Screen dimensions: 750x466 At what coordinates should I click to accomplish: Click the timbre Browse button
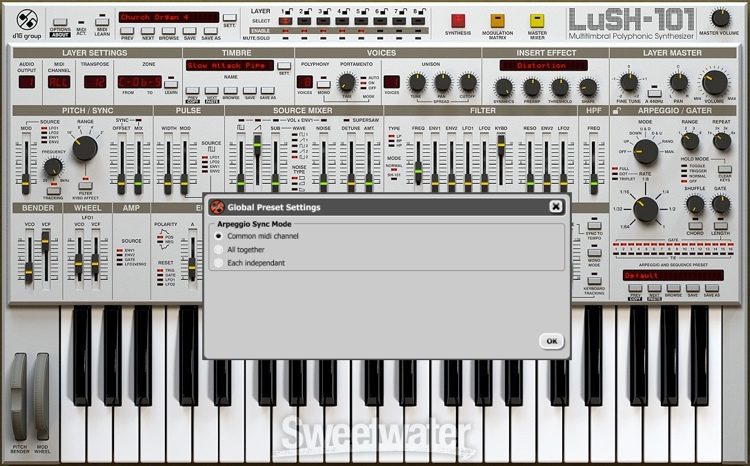[x=230, y=90]
